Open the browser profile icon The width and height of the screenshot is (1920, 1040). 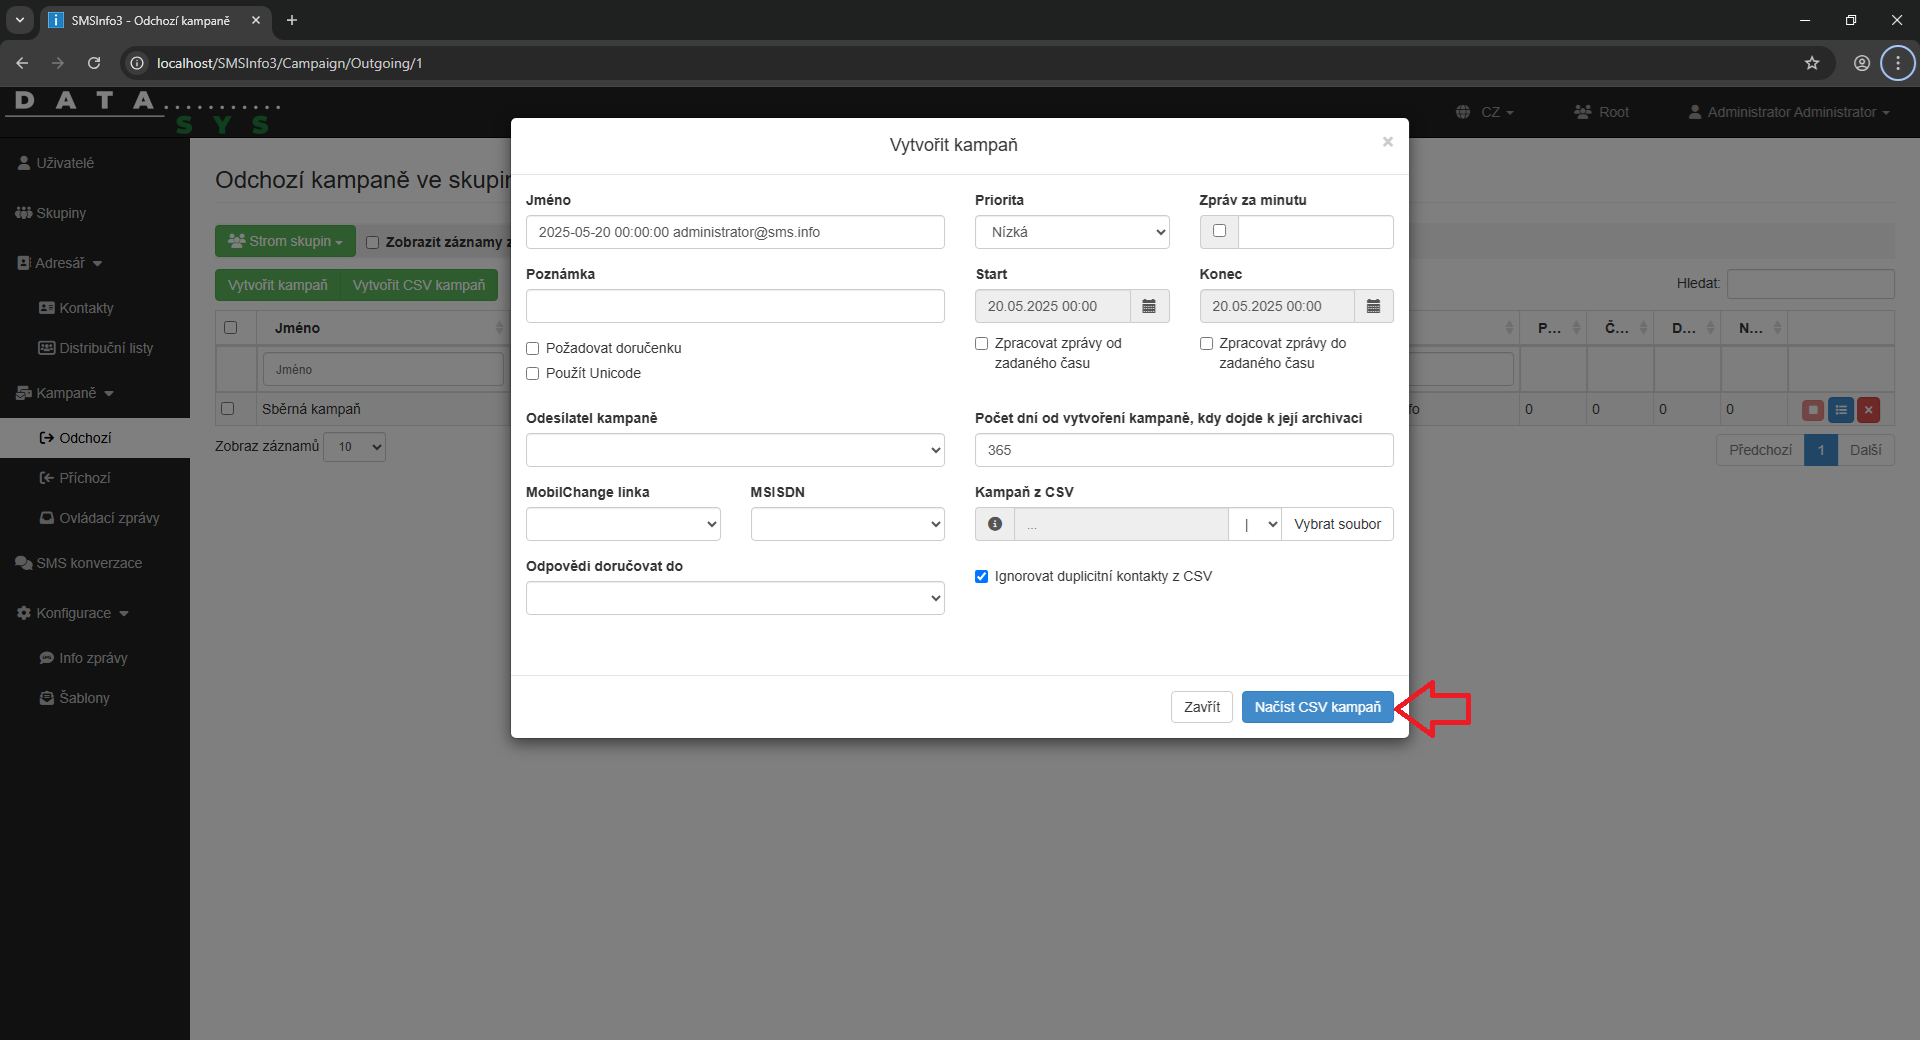coord(1861,63)
